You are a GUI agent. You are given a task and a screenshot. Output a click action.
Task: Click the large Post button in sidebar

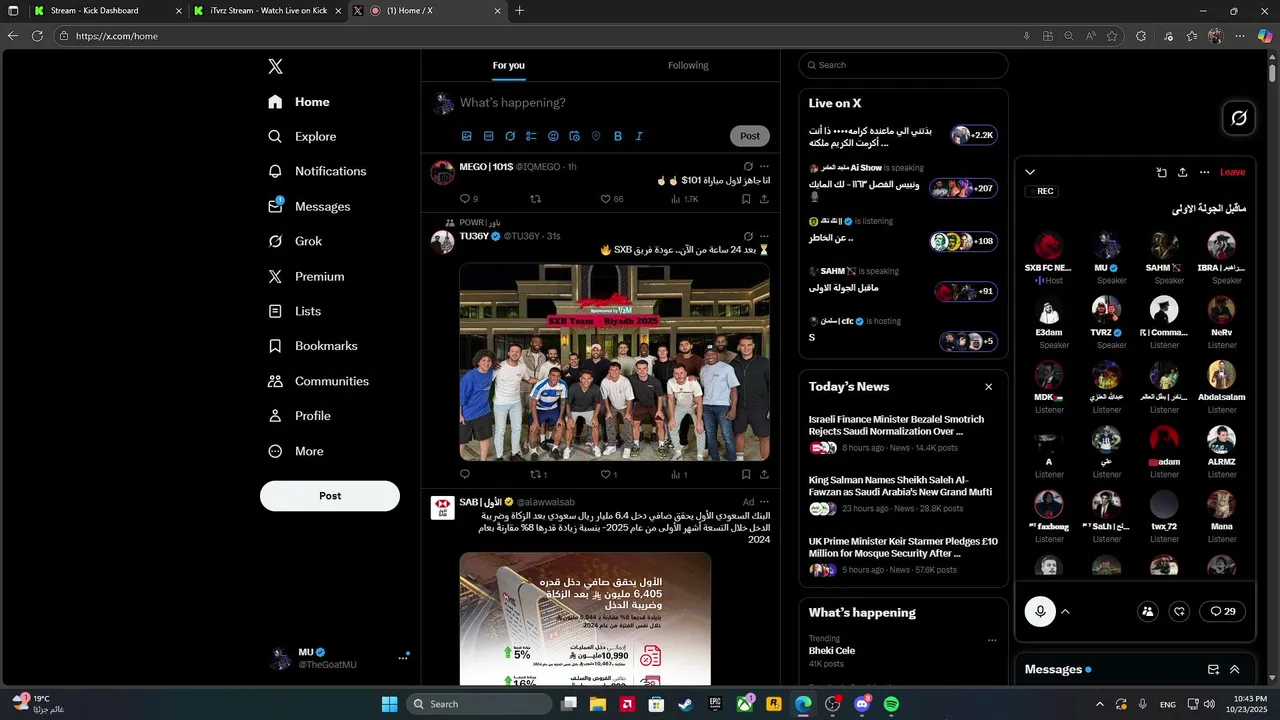click(x=330, y=496)
